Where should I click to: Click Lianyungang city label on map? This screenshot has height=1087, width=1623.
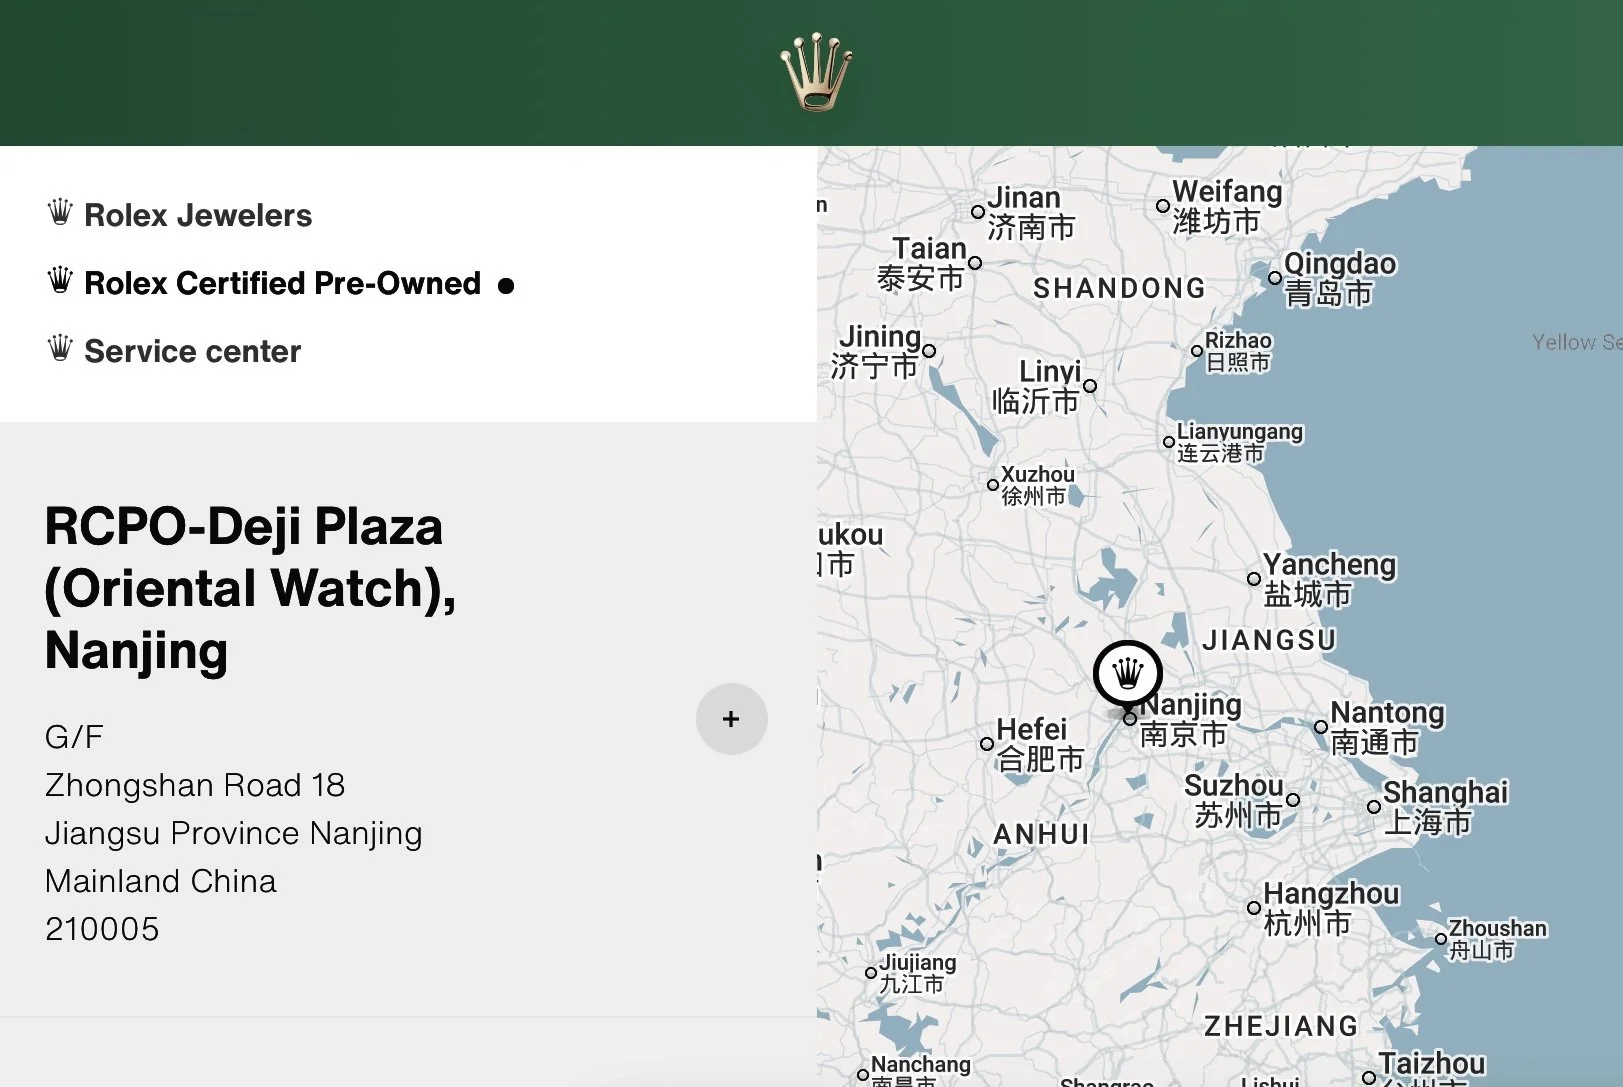(1239, 442)
